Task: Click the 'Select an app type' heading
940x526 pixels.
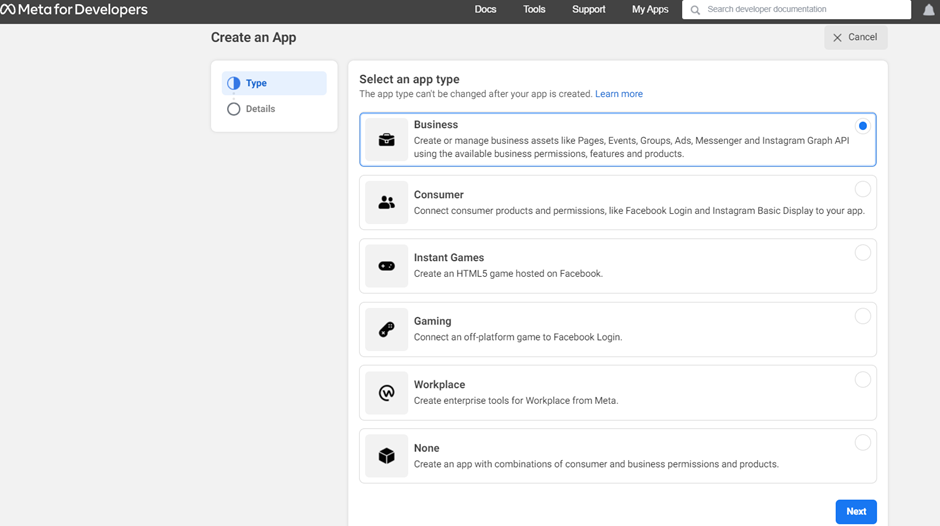Action: point(409,79)
